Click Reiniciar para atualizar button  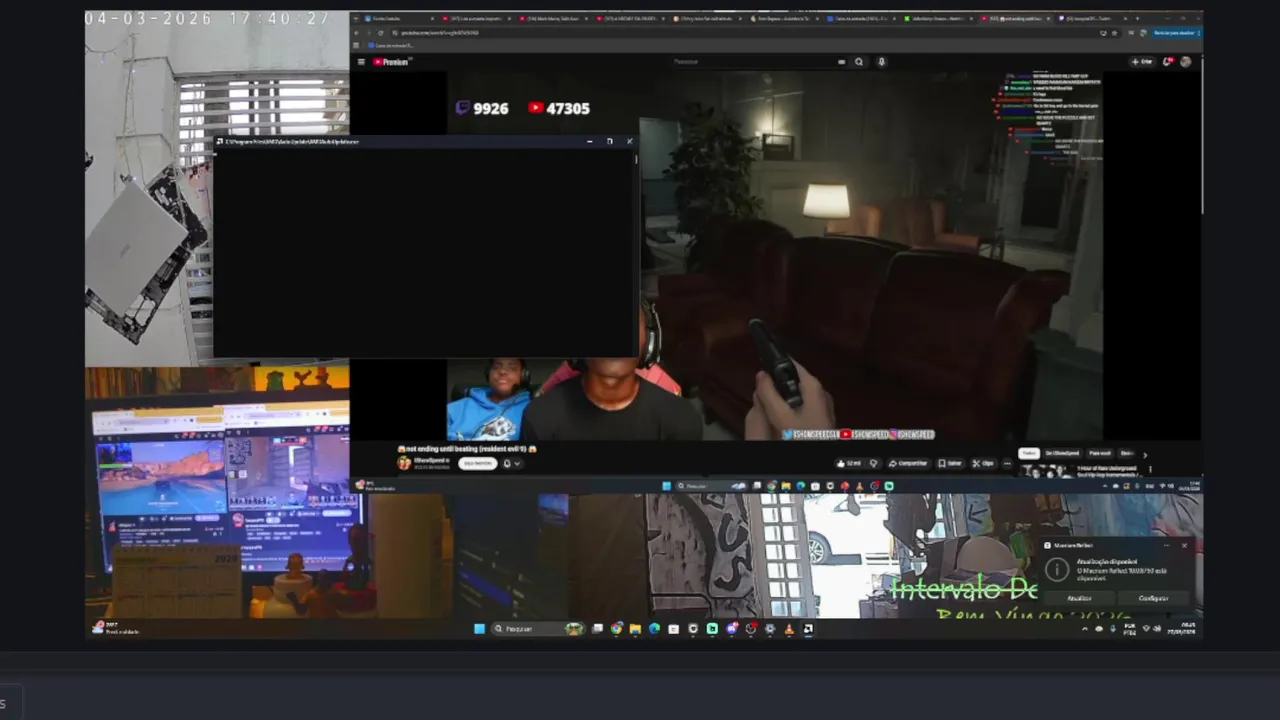coord(1176,33)
